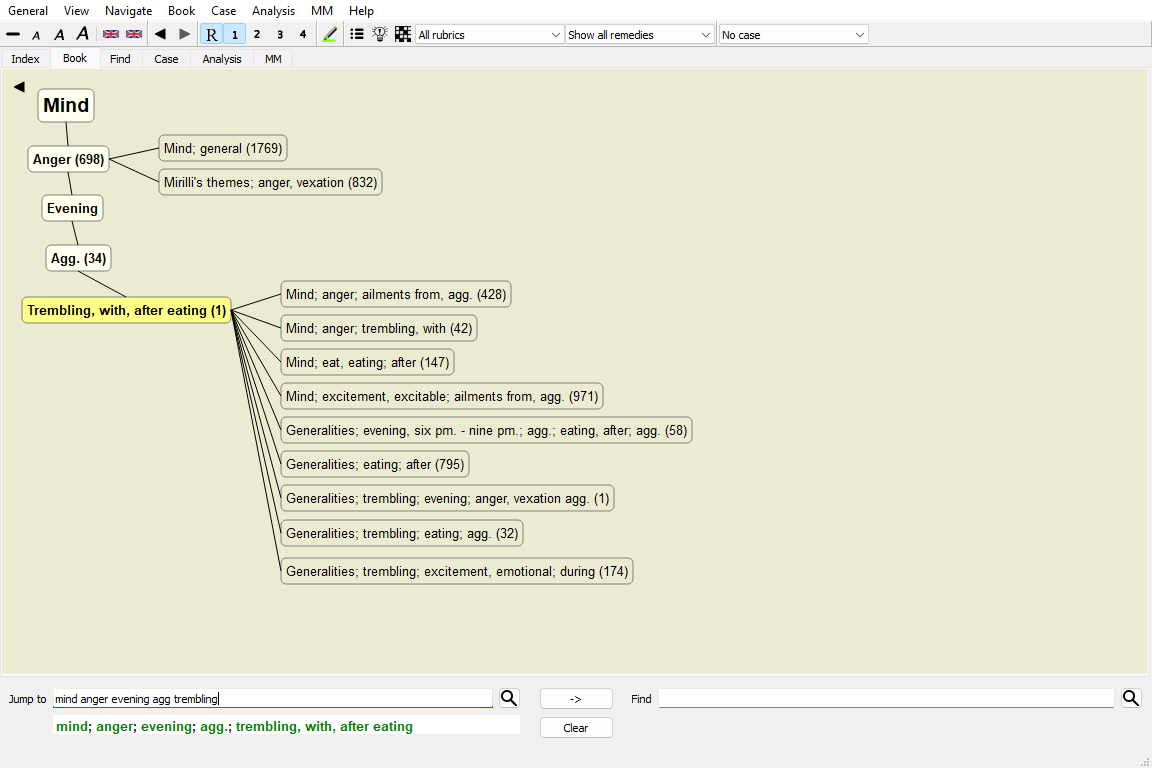Click the Jump to input field
Image resolution: width=1152 pixels, height=768 pixels.
(x=273, y=699)
